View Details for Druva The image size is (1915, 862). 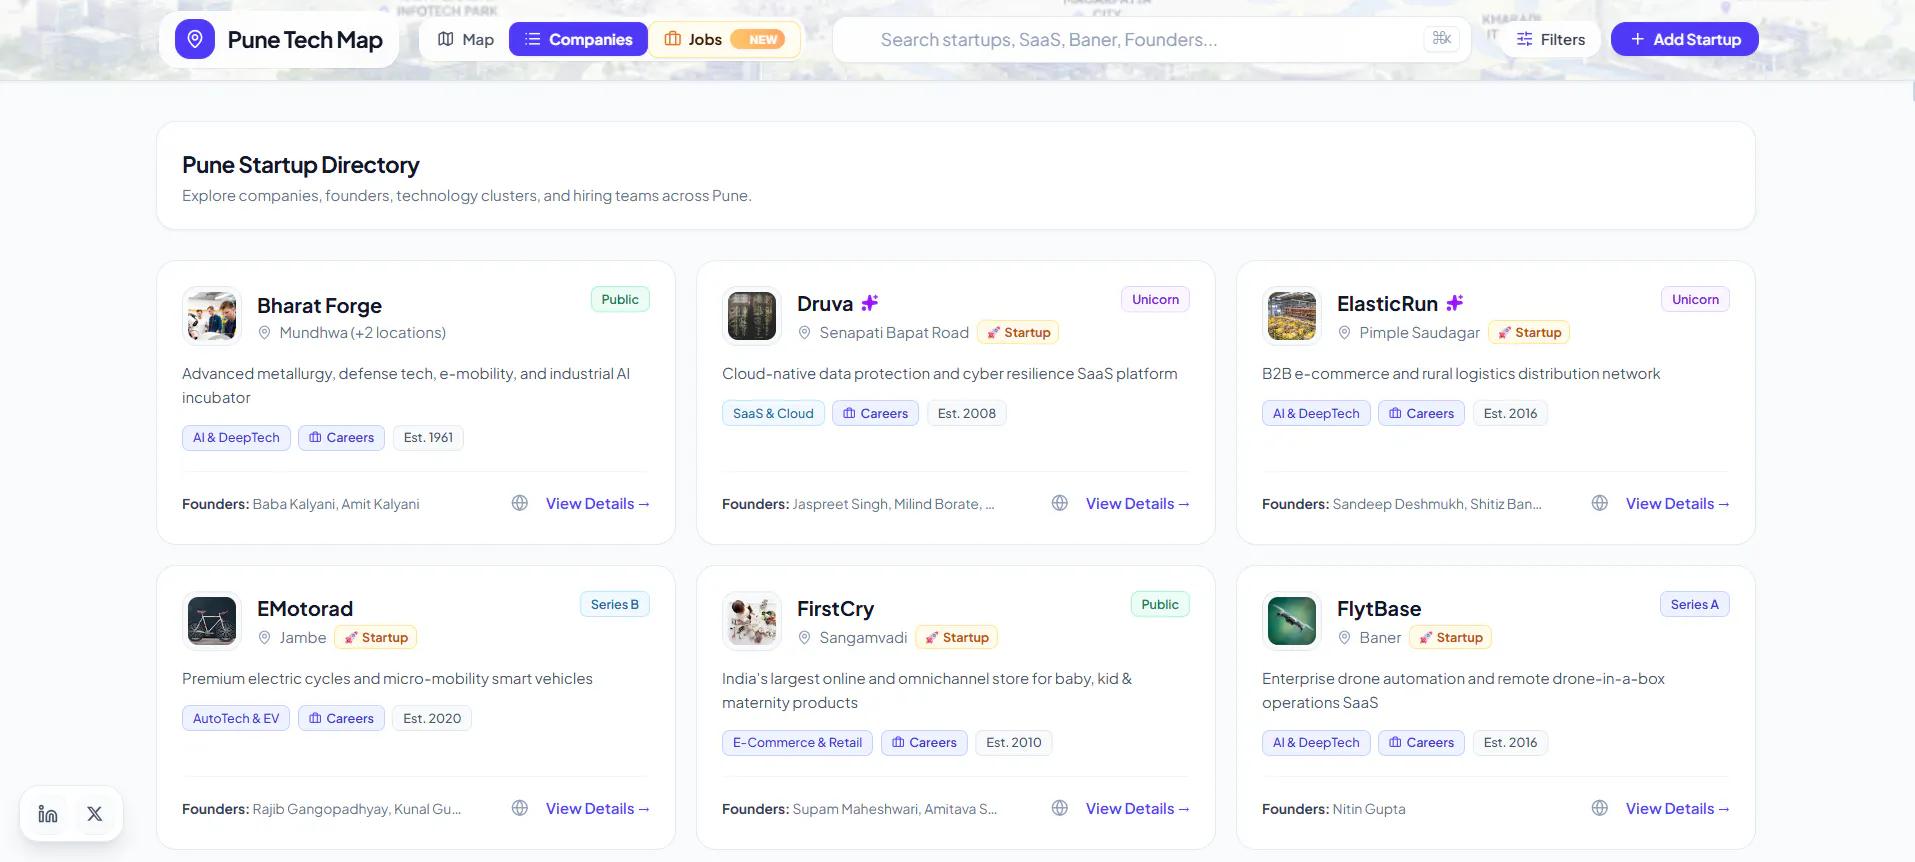(1138, 503)
